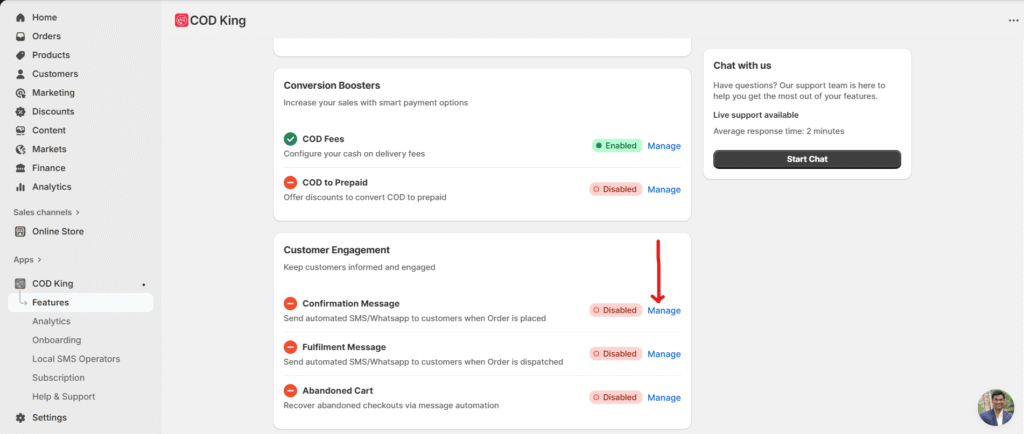This screenshot has height=434, width=1024.
Task: Click Manage link for Abandoned Cart
Action: [664, 398]
